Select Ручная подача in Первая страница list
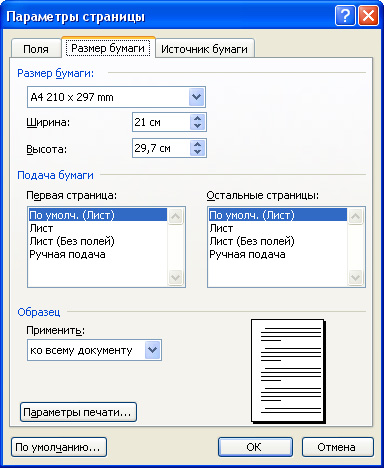 click(98, 254)
